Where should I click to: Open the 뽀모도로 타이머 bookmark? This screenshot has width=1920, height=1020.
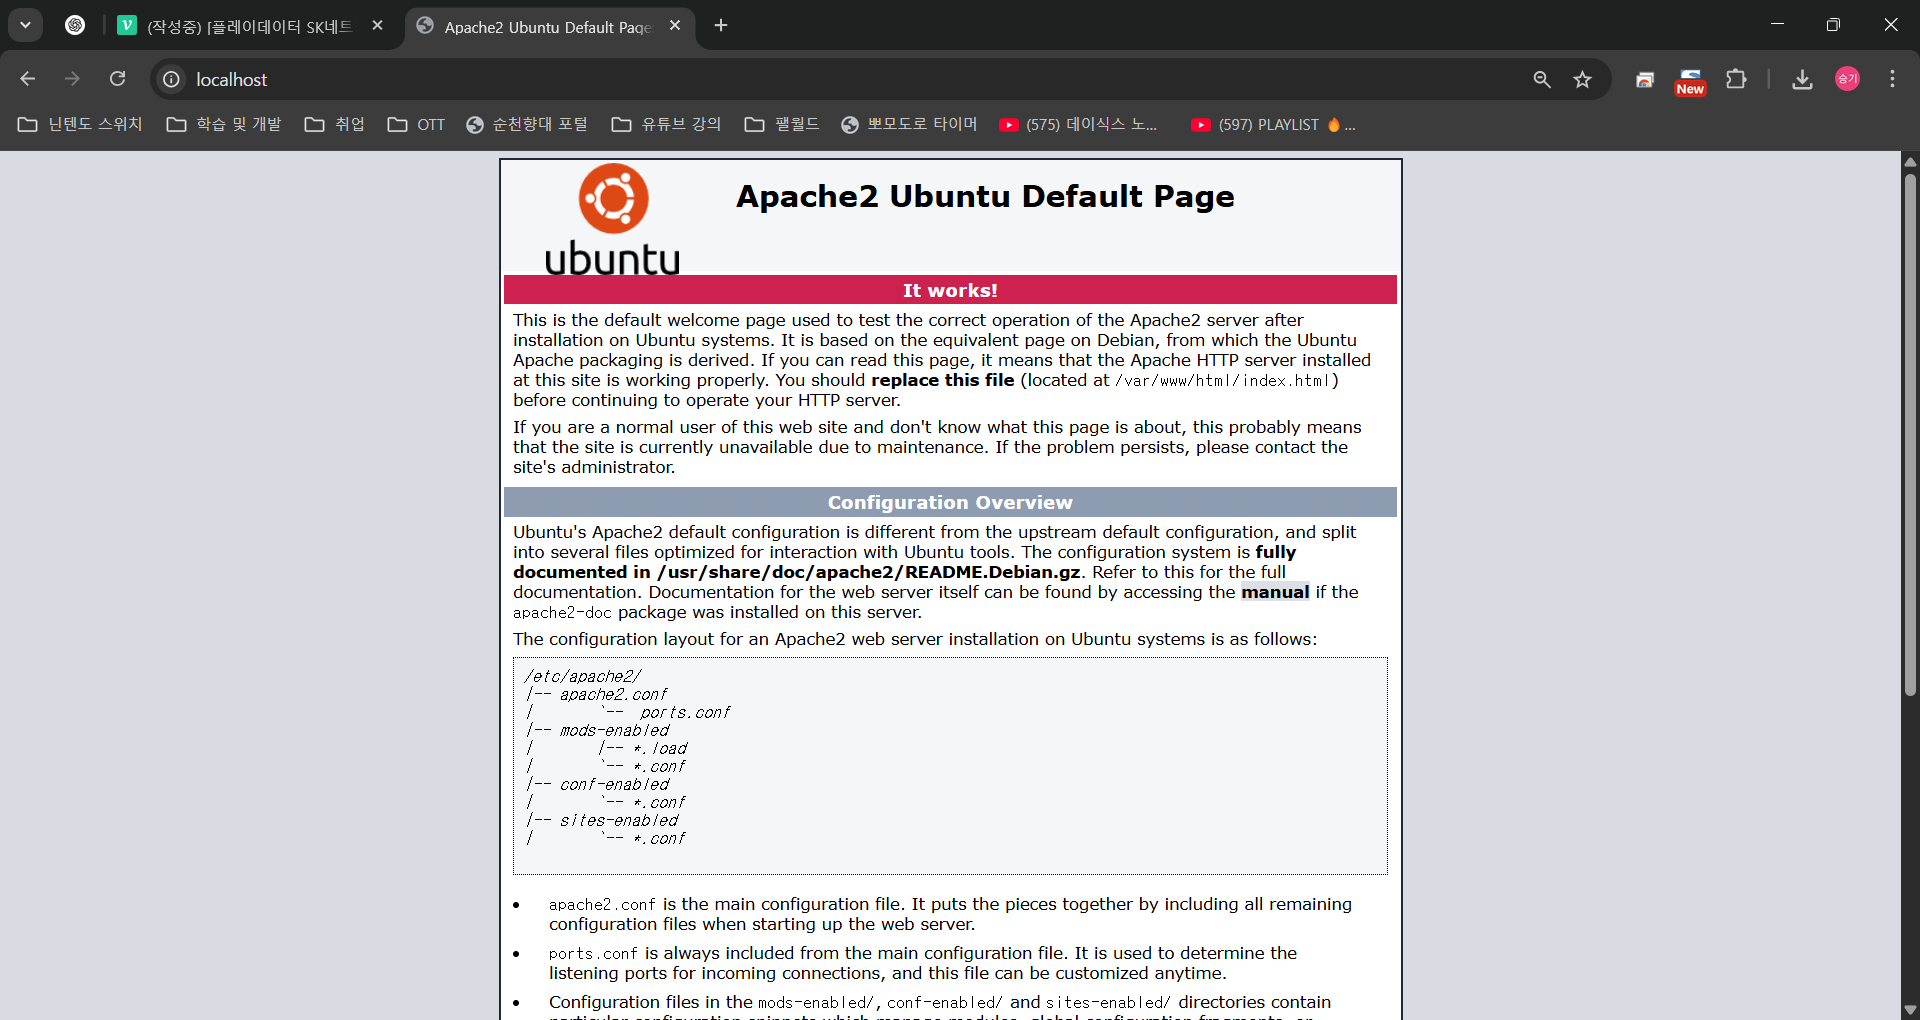click(x=909, y=124)
